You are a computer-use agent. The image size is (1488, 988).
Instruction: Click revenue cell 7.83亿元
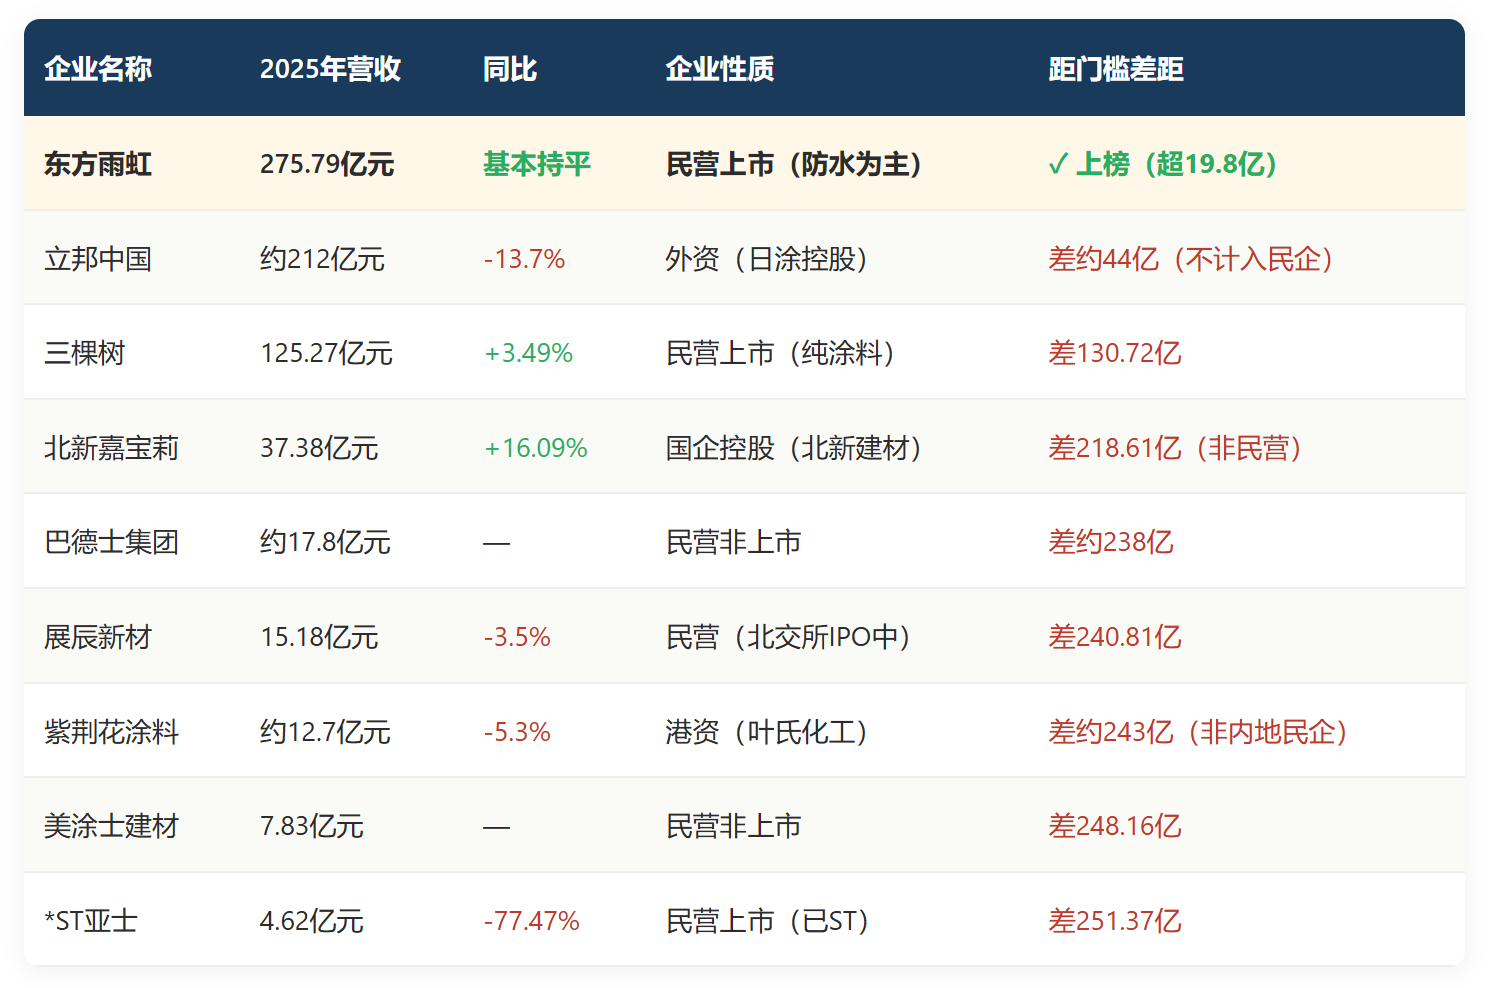(312, 826)
